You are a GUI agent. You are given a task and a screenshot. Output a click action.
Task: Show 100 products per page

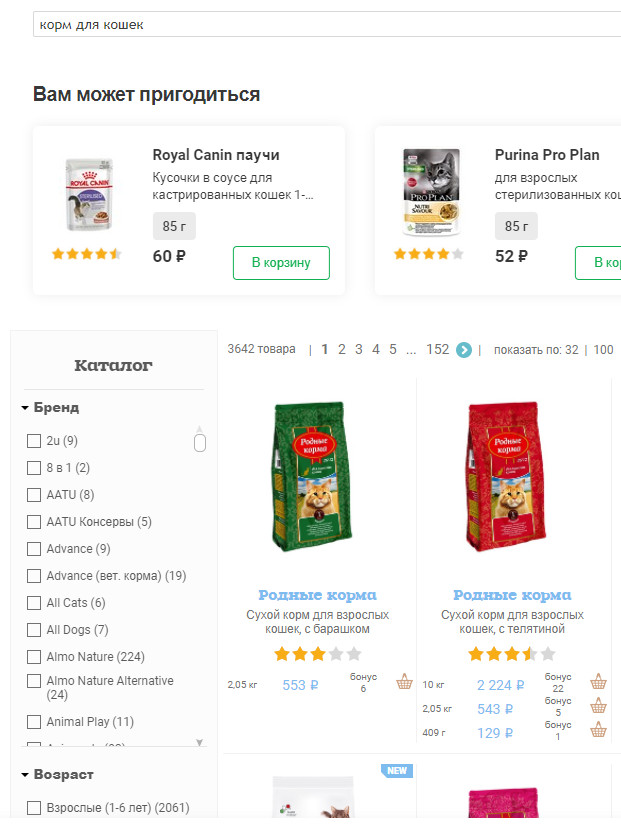click(x=604, y=350)
